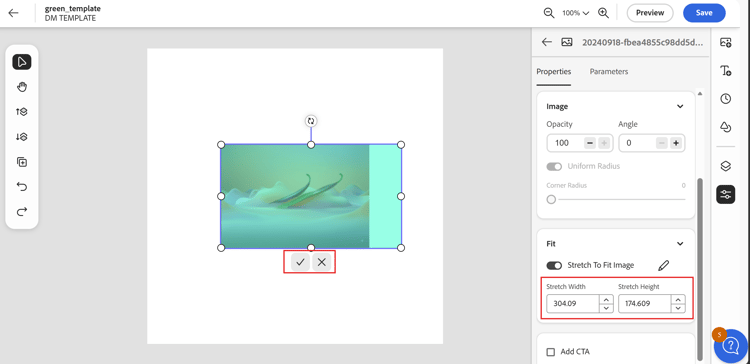Decrease the opacity with minus button
750x364 pixels.
[x=590, y=143]
